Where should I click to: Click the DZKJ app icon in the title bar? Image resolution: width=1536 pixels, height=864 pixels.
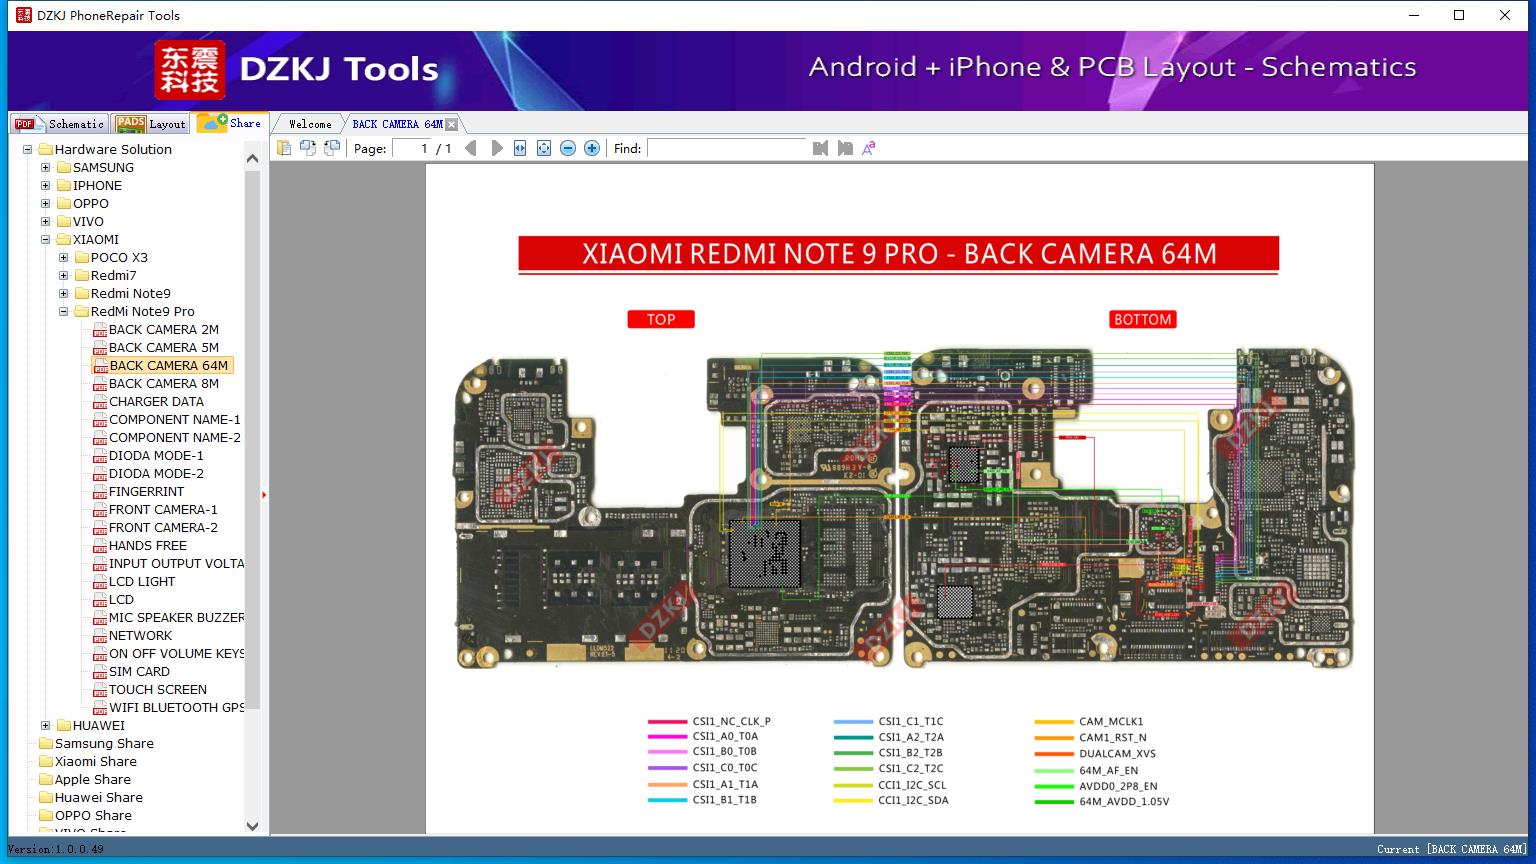(x=23, y=15)
